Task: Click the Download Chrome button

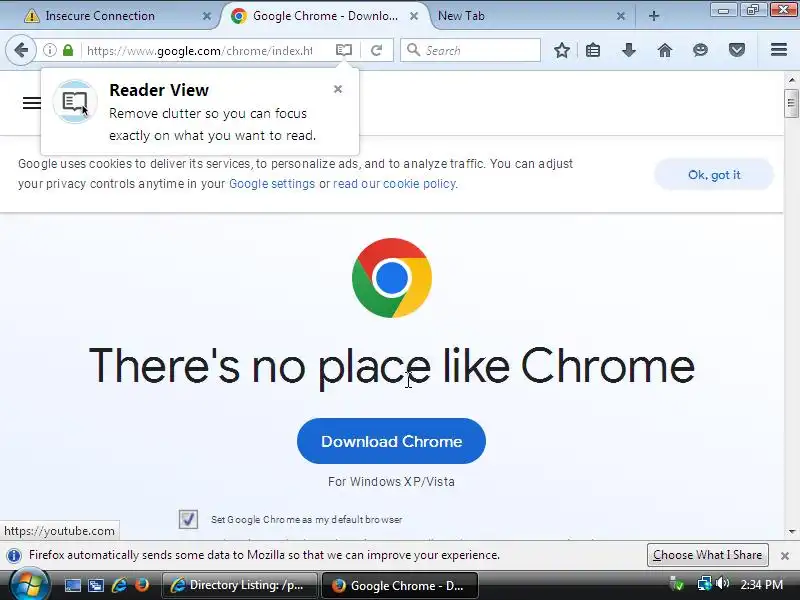Action: tap(391, 441)
